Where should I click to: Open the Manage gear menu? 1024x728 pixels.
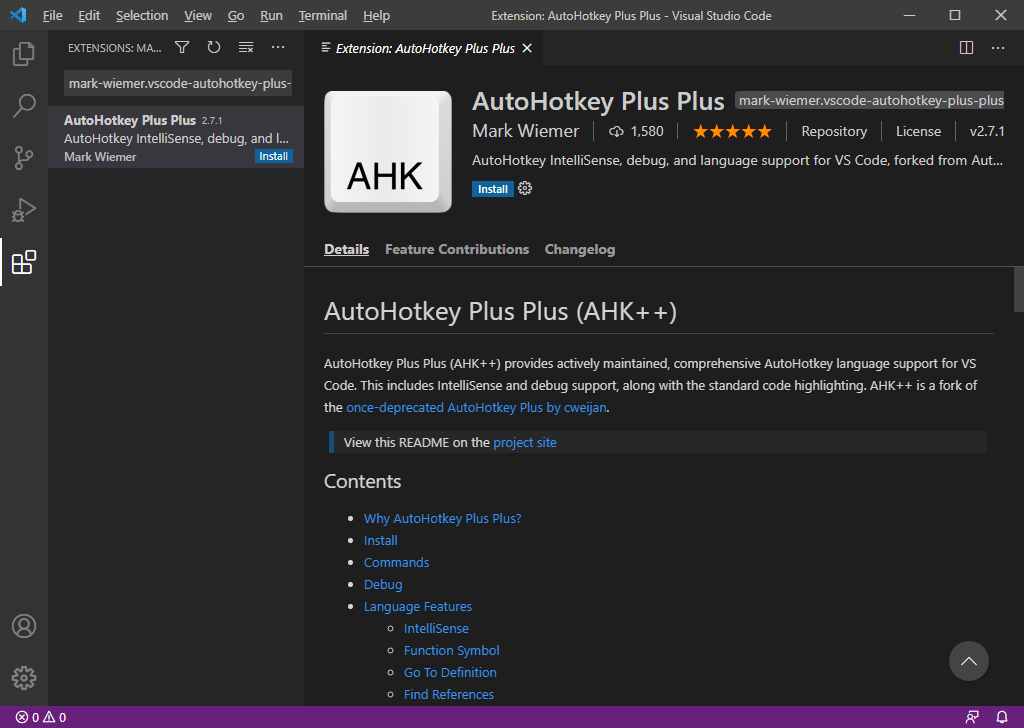(x=23, y=677)
